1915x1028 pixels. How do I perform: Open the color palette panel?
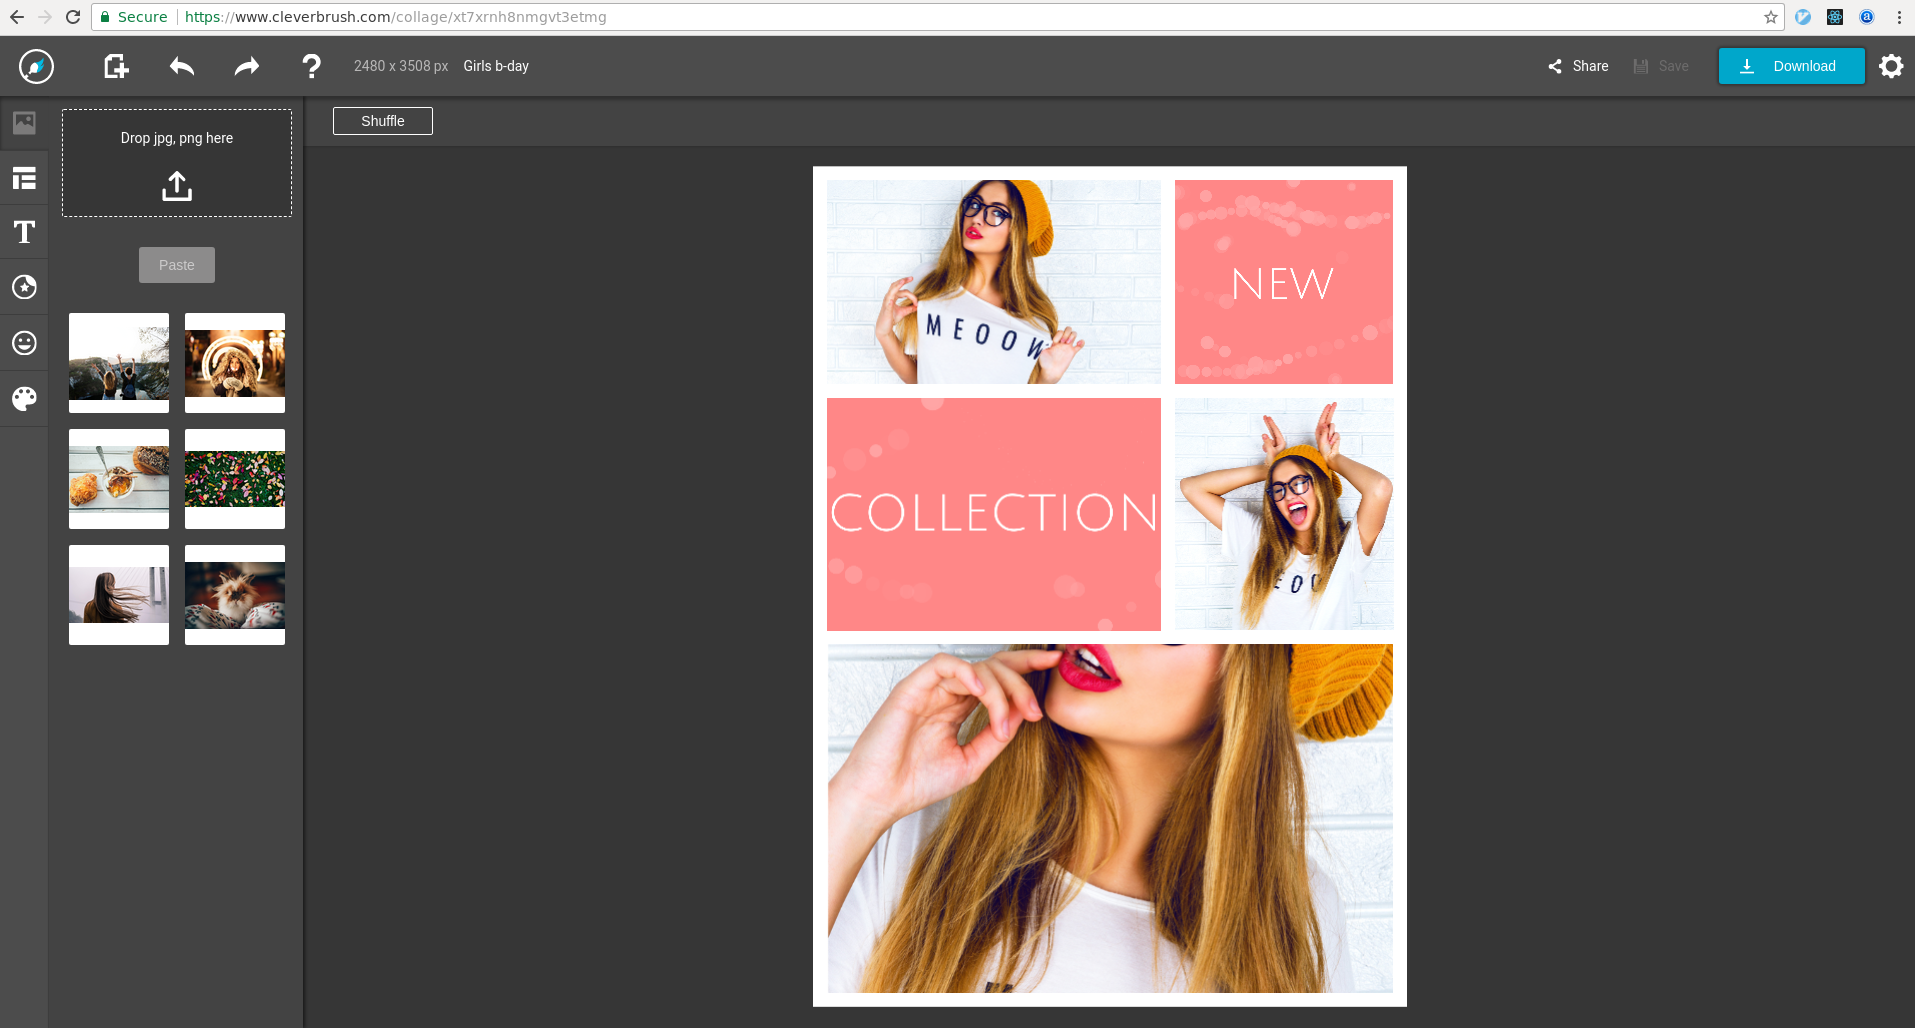(24, 399)
